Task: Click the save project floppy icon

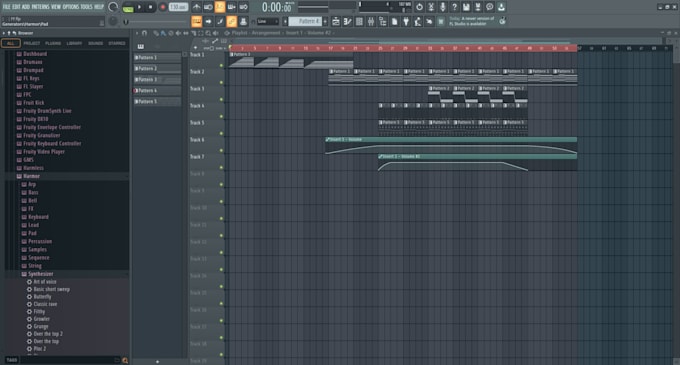Action: coord(466,7)
